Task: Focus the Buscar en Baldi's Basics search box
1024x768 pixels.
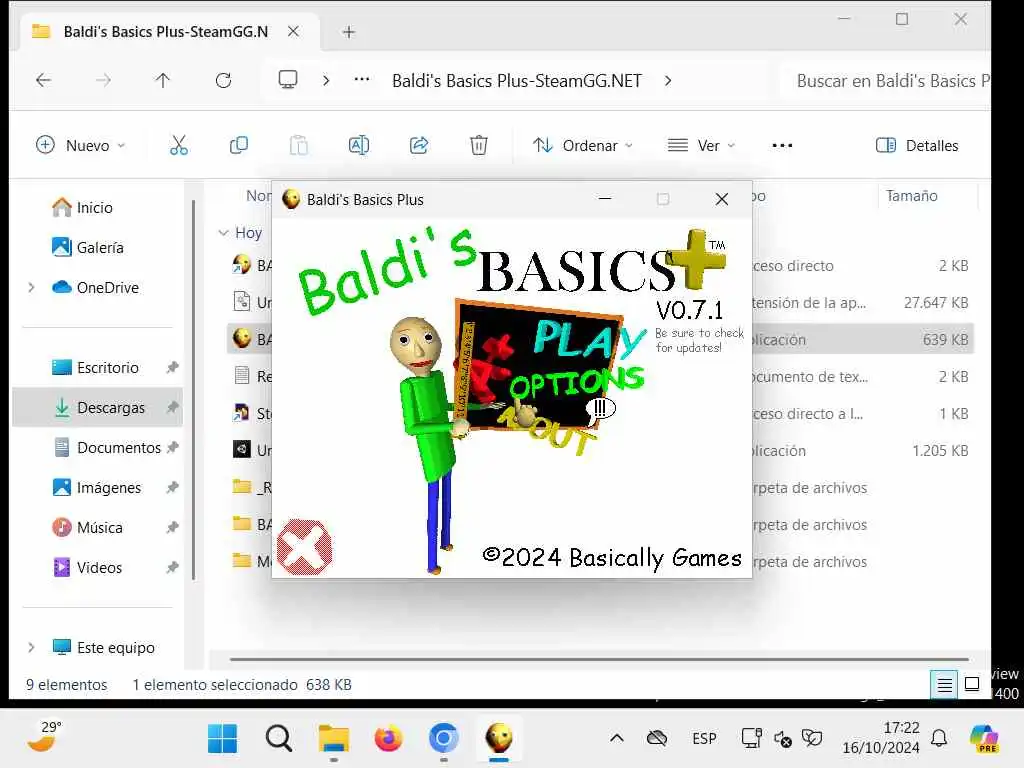Action: [886, 80]
